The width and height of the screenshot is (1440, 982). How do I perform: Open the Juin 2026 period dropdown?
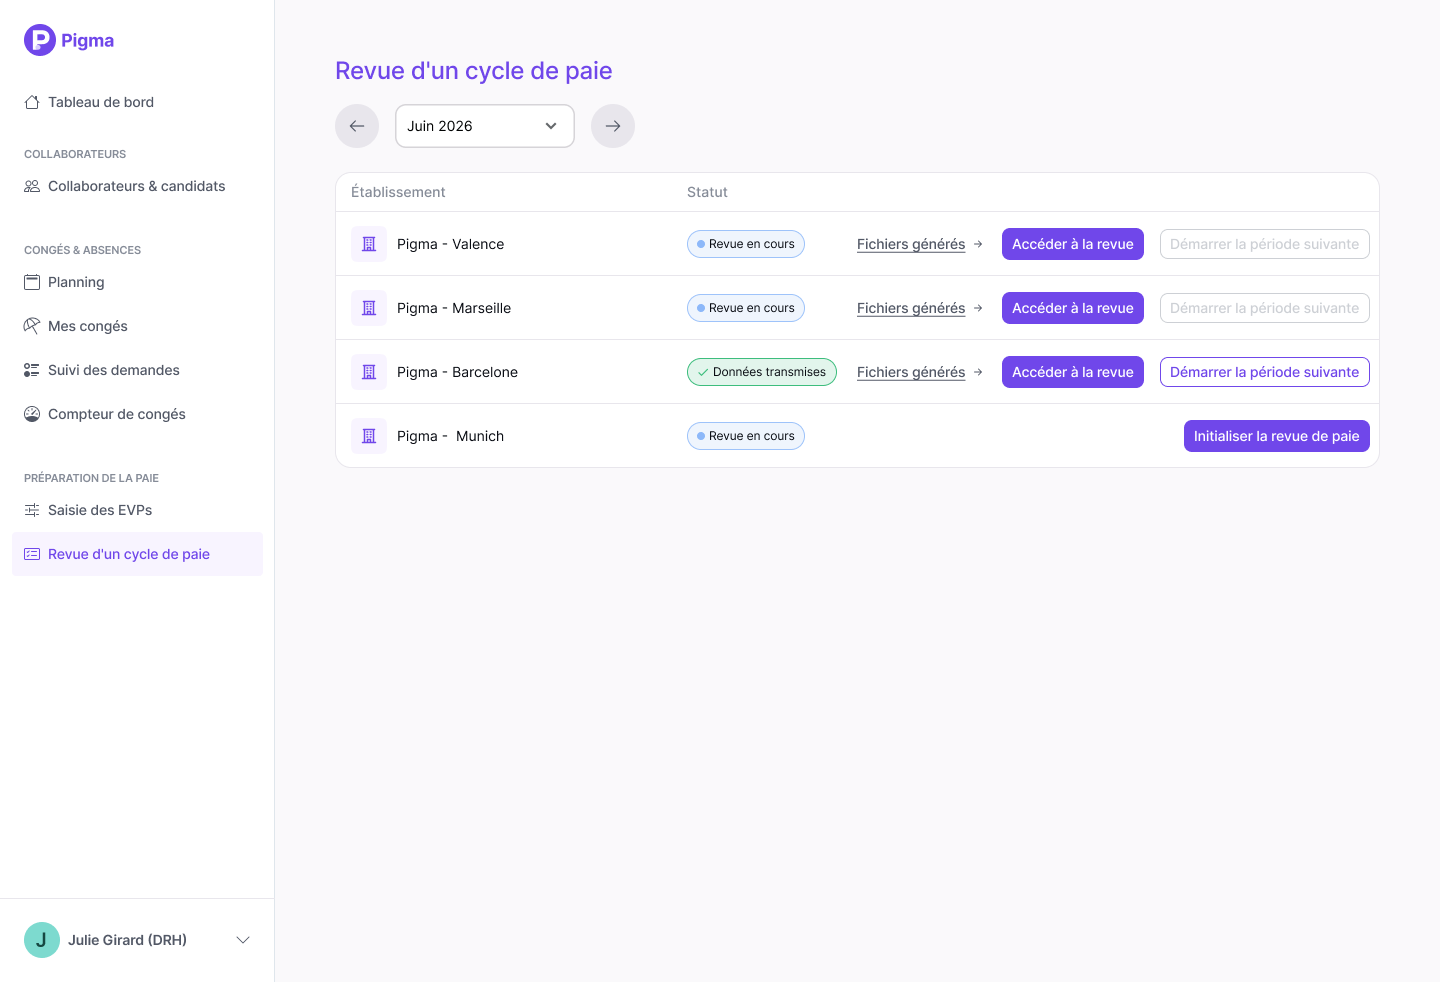[x=485, y=126]
